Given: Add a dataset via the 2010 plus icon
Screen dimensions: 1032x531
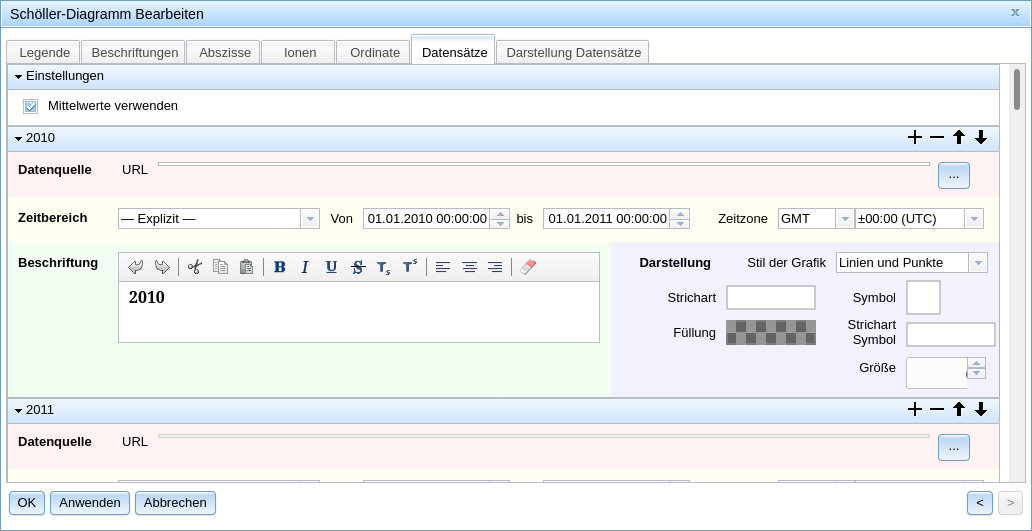Looking at the screenshot, I should coord(914,138).
